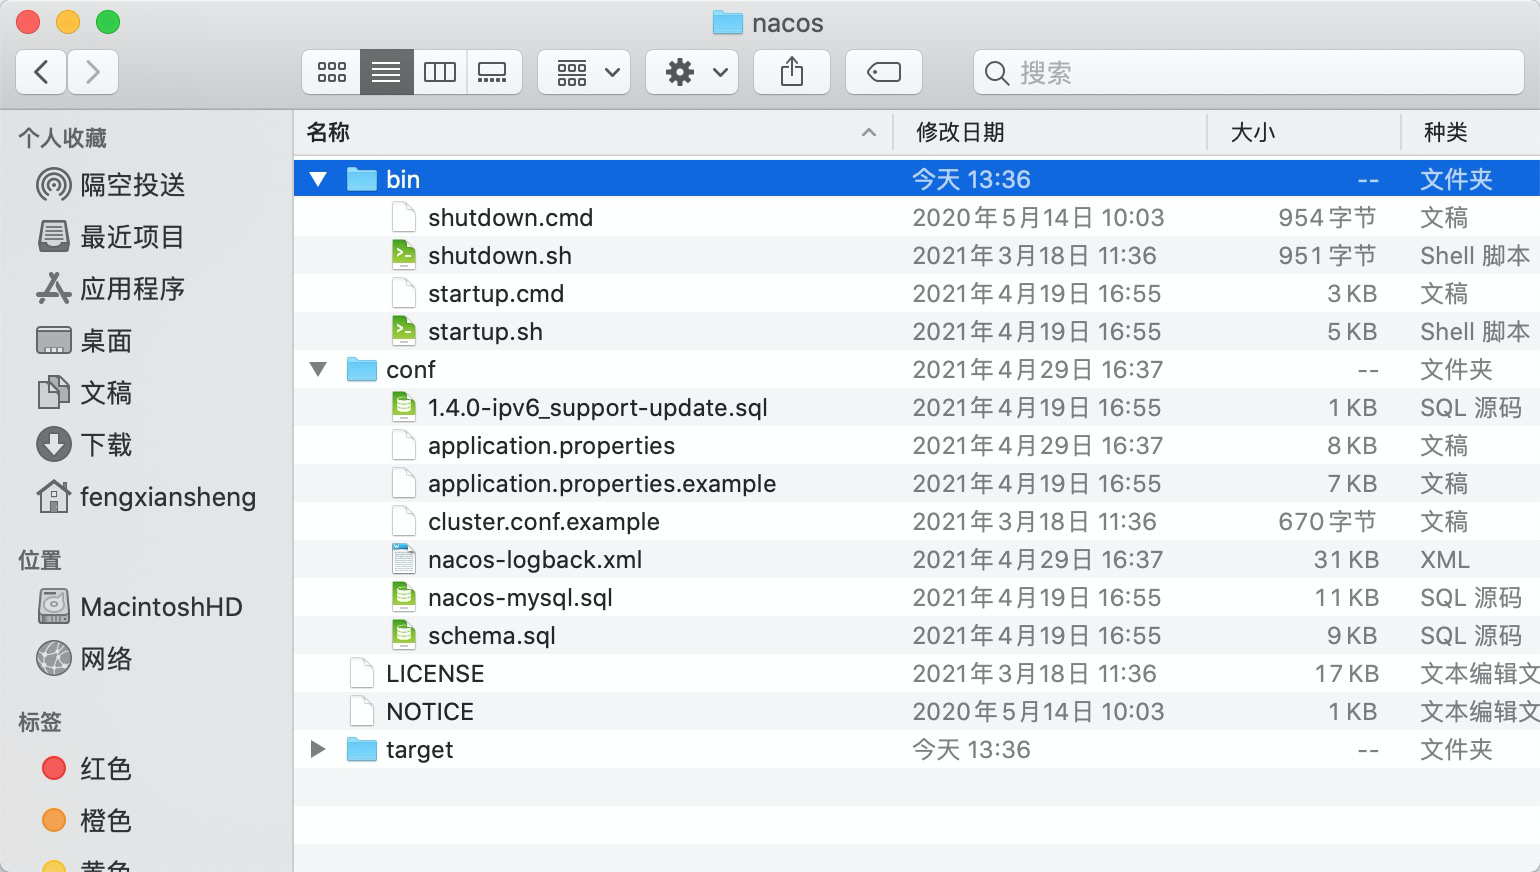Select the shutdown.cmd file icon
1540x872 pixels.
pos(403,217)
